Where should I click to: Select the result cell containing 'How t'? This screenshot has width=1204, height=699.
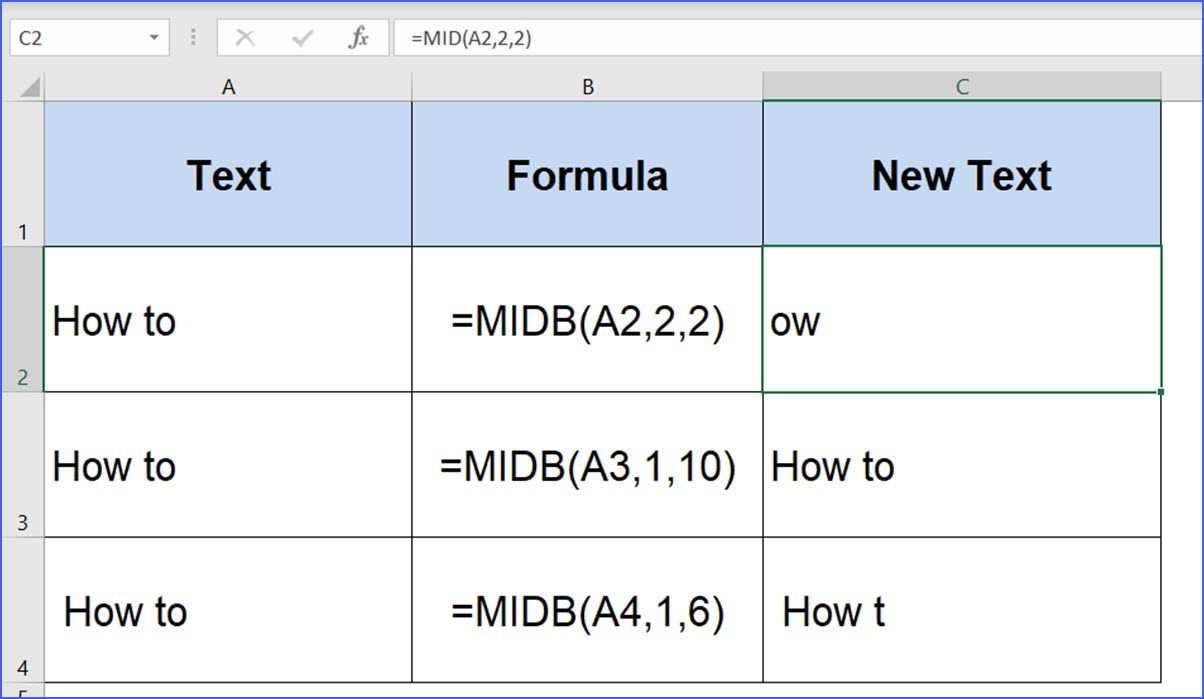pos(961,611)
